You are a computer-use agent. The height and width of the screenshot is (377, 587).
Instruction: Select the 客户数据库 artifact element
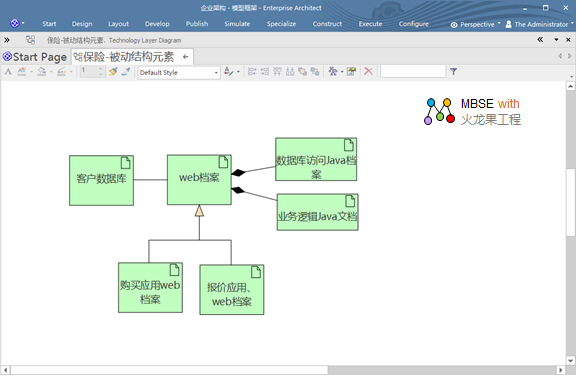point(101,181)
